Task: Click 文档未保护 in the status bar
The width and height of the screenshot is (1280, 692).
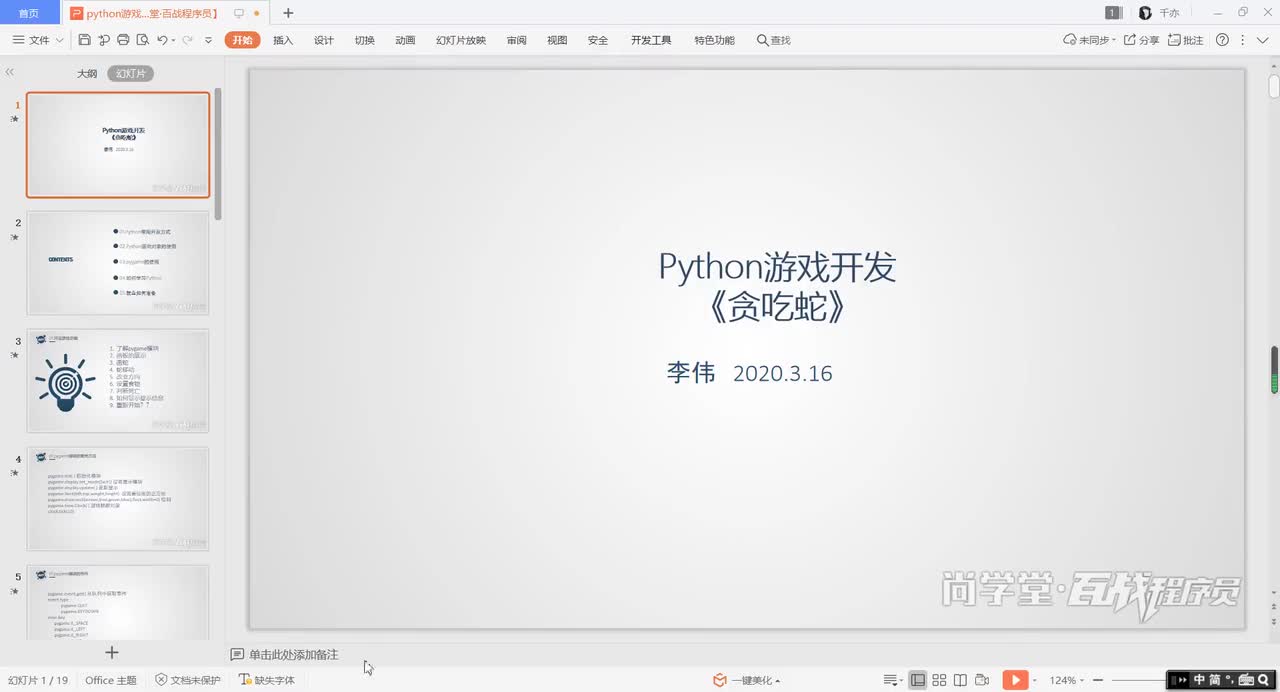Action: point(188,680)
